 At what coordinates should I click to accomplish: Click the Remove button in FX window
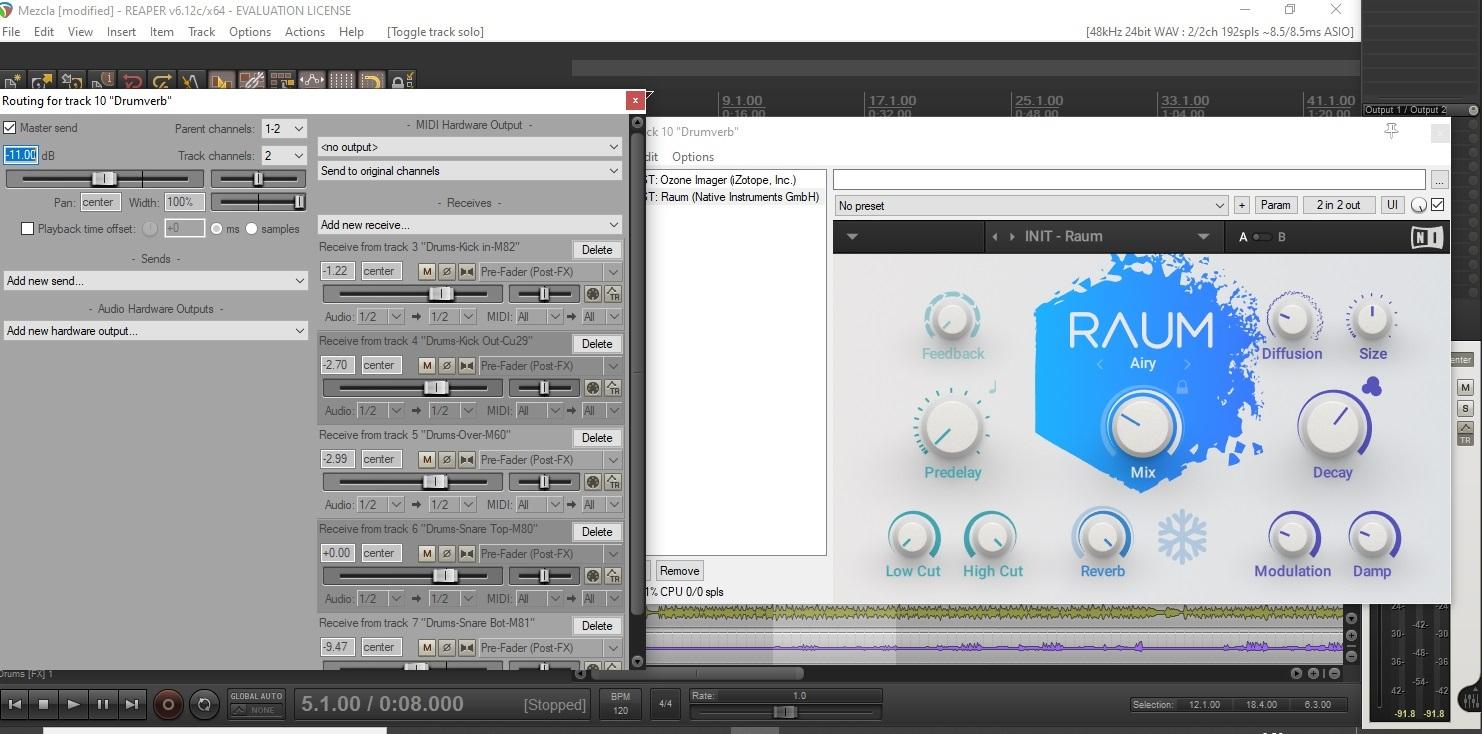tap(679, 571)
